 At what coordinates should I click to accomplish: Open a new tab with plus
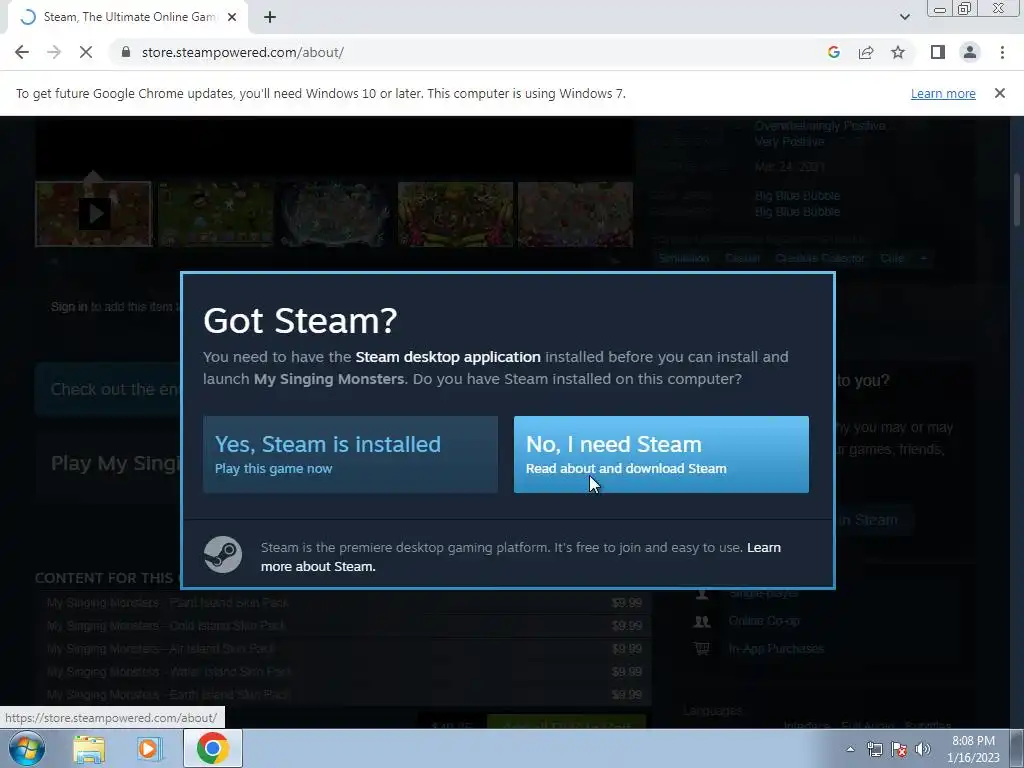coord(270,18)
